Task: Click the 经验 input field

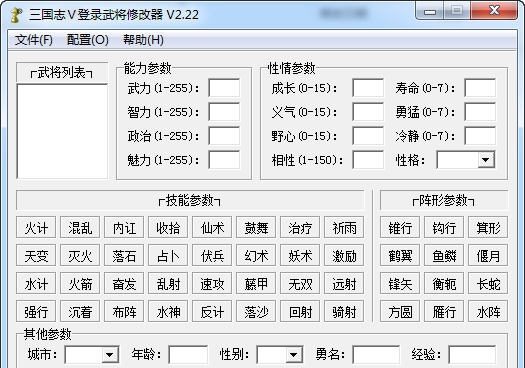Action: pos(472,354)
